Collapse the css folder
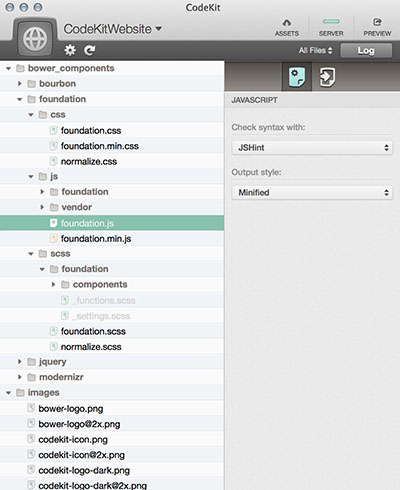This screenshot has width=400, height=490. [x=31, y=115]
